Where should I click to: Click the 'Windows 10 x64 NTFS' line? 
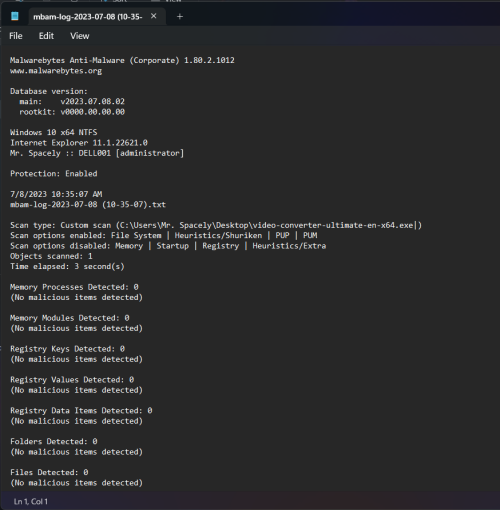[54, 132]
